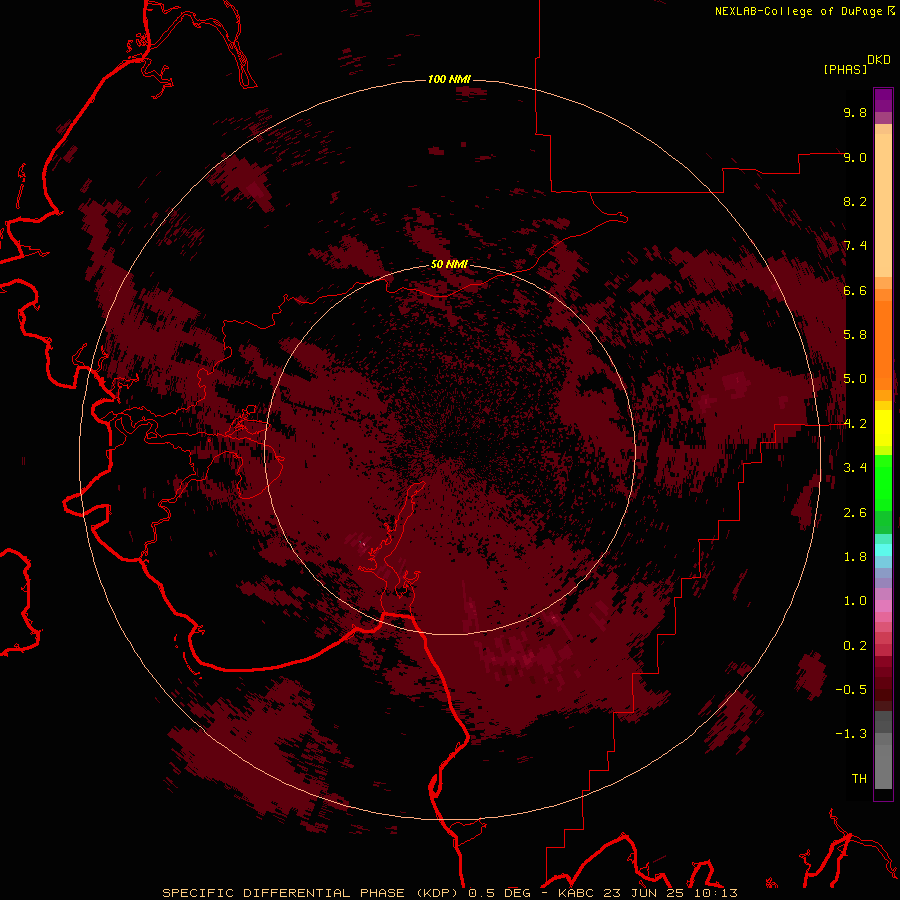Click the 50 NMI range ring label
The height and width of the screenshot is (900, 900).
coord(449,264)
